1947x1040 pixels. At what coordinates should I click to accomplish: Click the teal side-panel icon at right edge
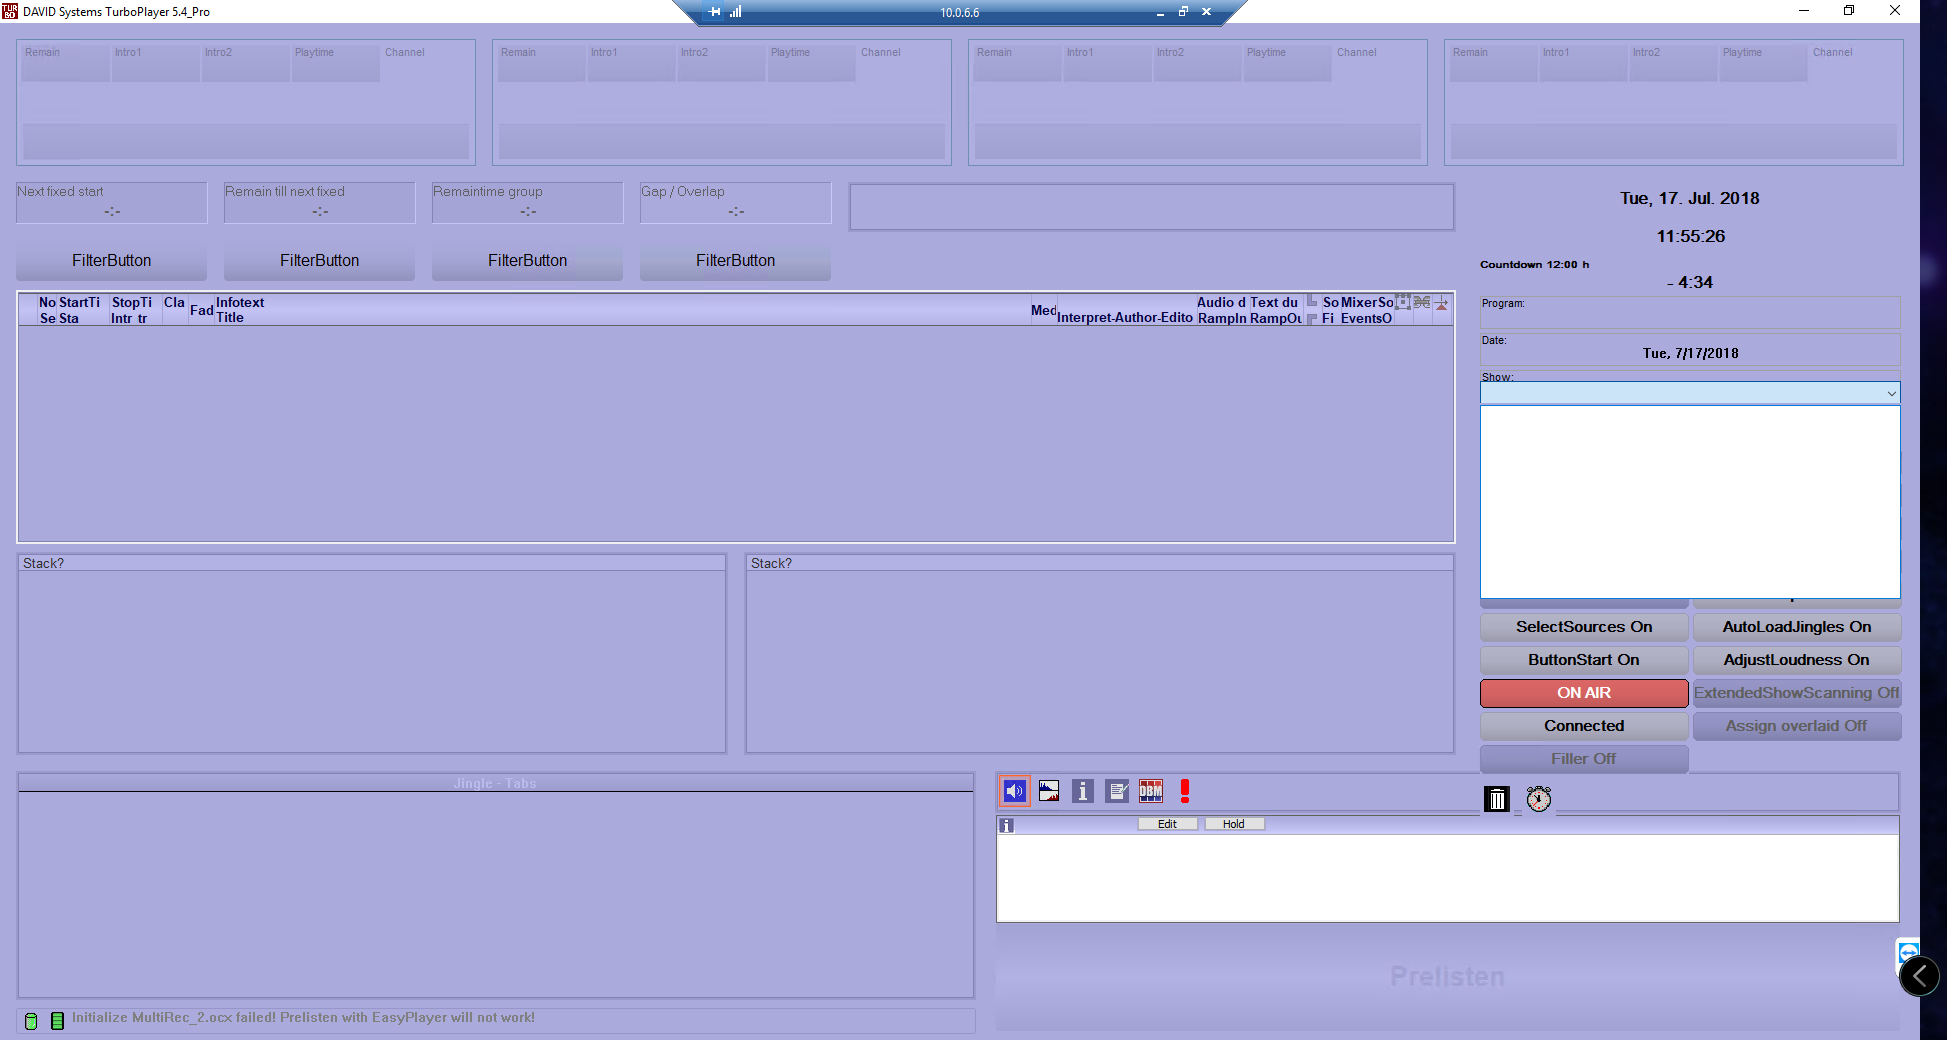[x=1908, y=951]
